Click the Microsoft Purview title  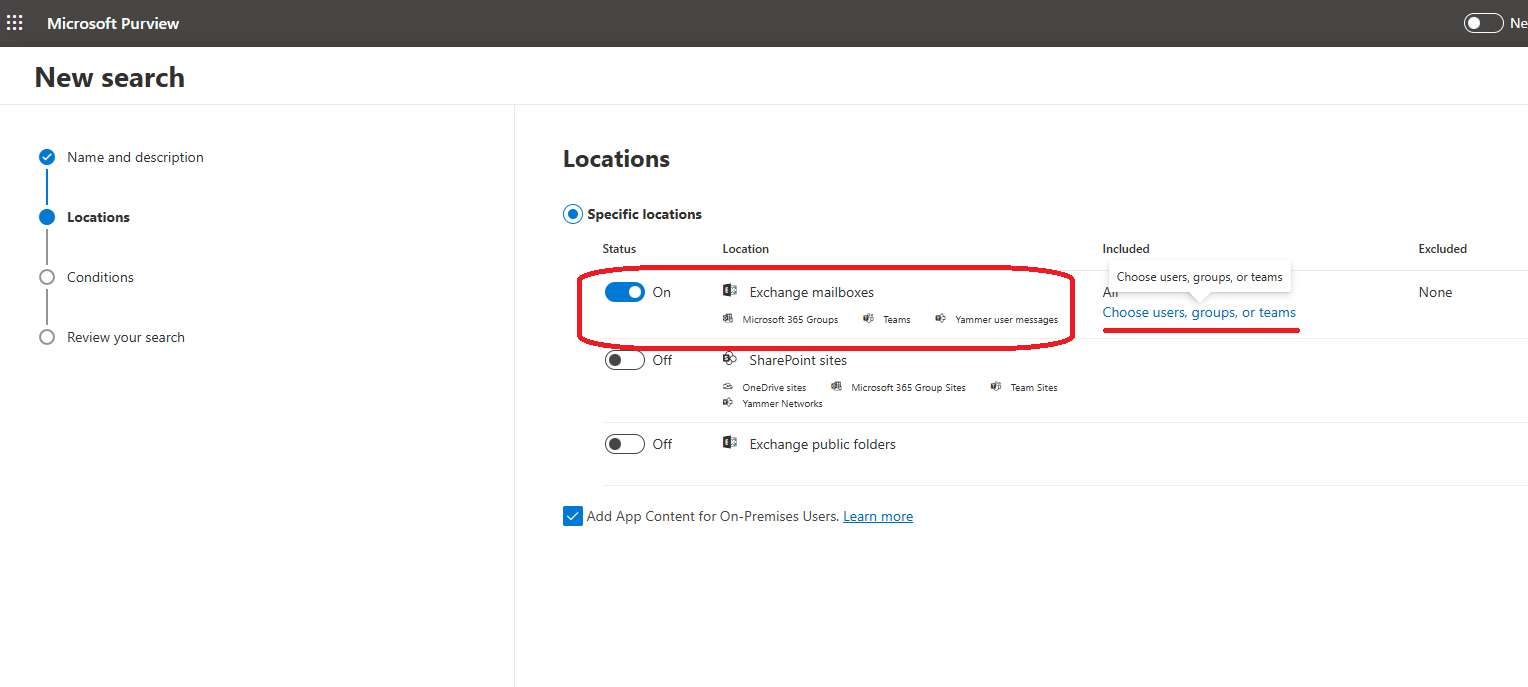pos(113,23)
